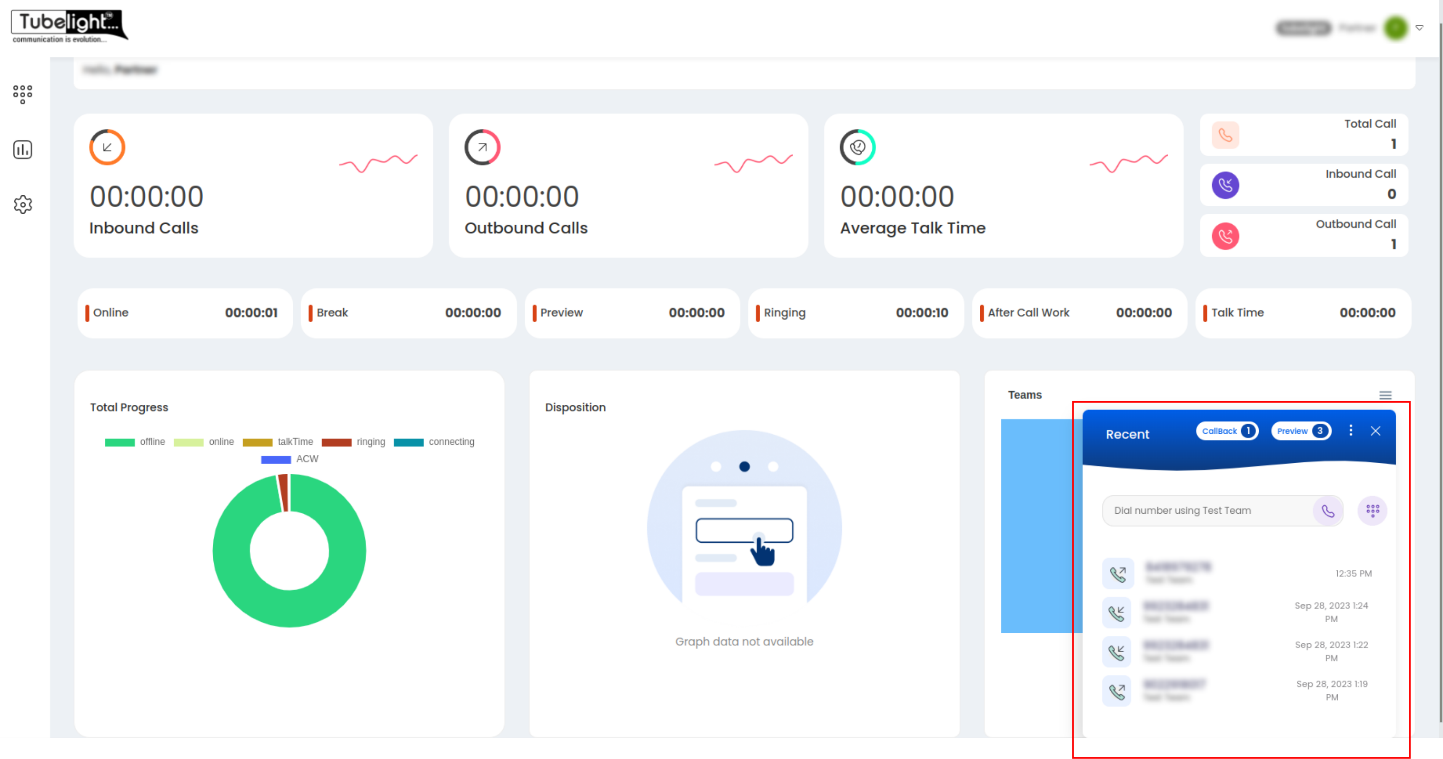Click the Inbound Call purple phone icon

click(1225, 185)
